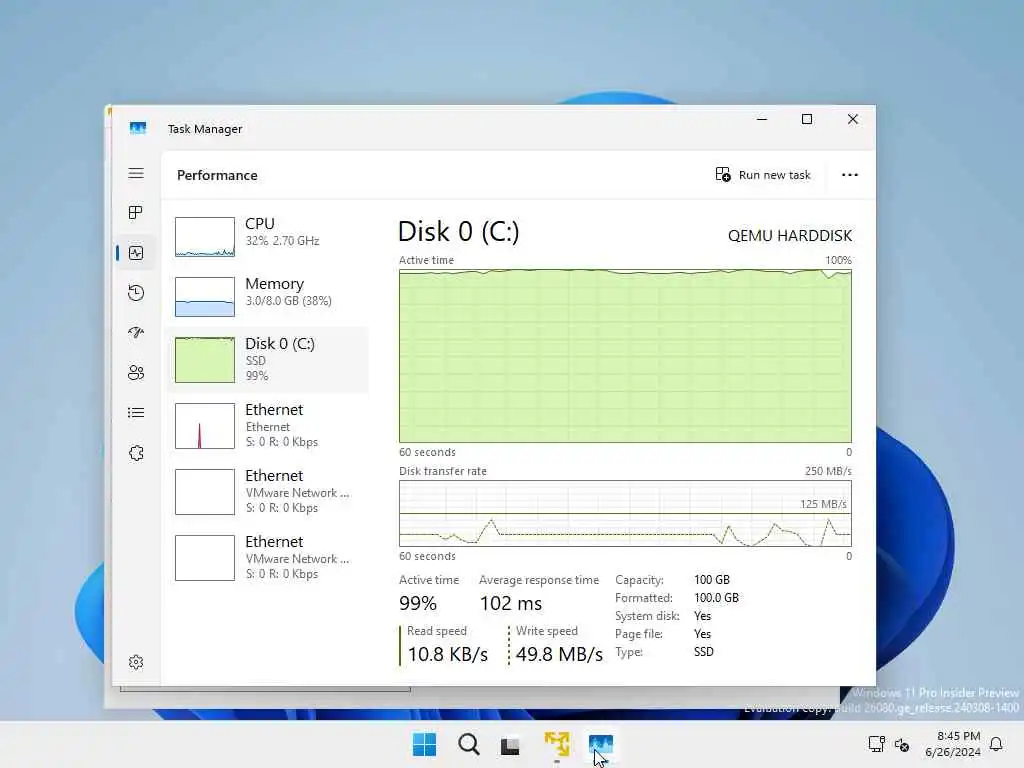Screen dimensions: 1024x768
Task: Open the Windows Start menu
Action: [x=424, y=744]
